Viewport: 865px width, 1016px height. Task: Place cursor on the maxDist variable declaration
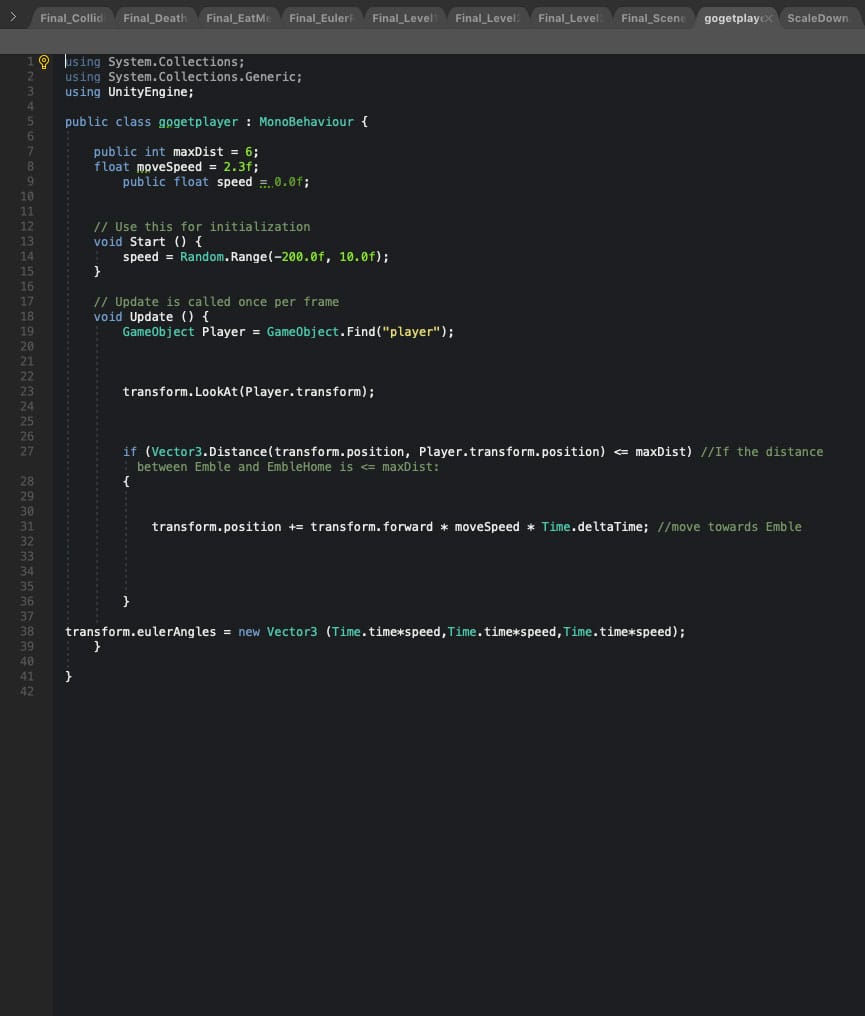(198, 152)
